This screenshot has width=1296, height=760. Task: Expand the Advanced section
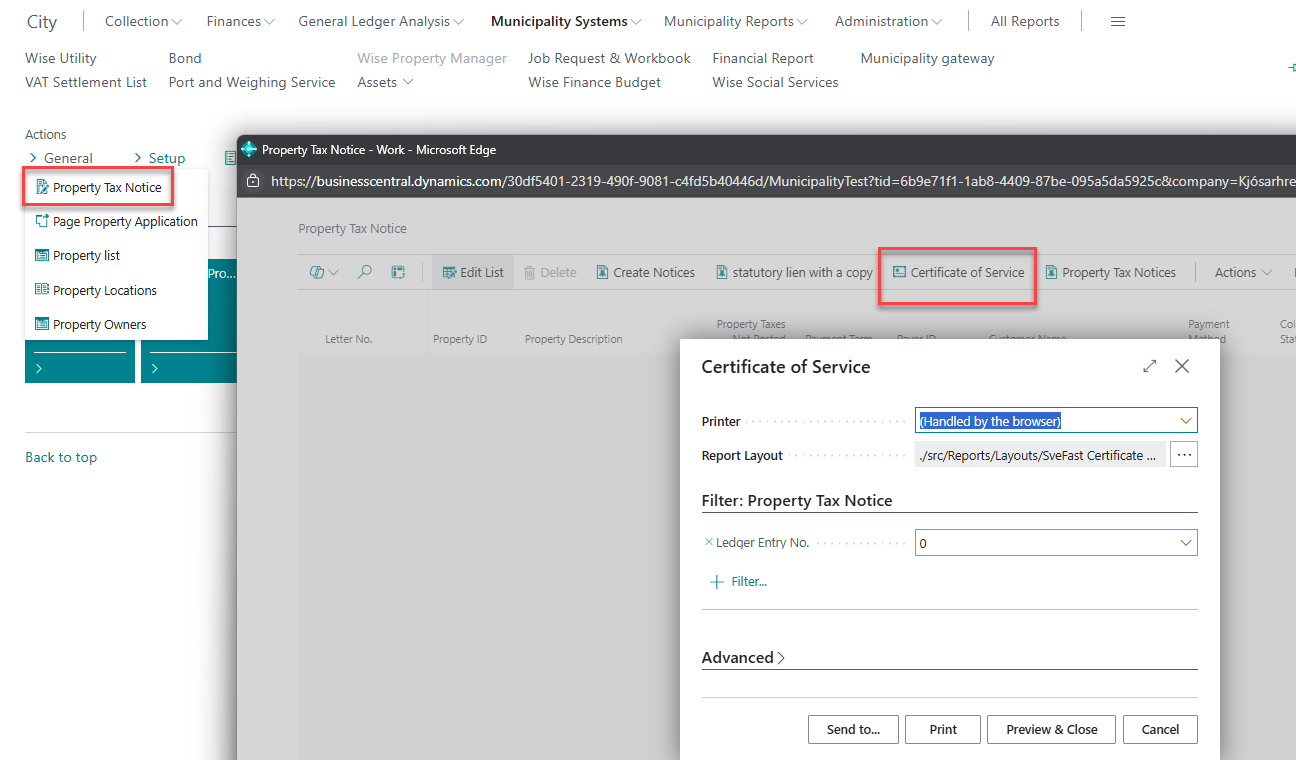743,657
